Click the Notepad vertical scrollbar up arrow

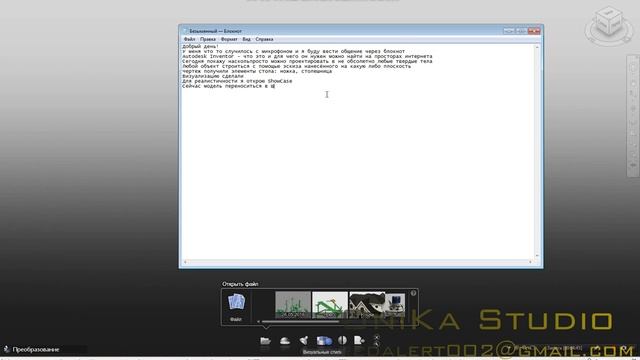(x=537, y=47)
